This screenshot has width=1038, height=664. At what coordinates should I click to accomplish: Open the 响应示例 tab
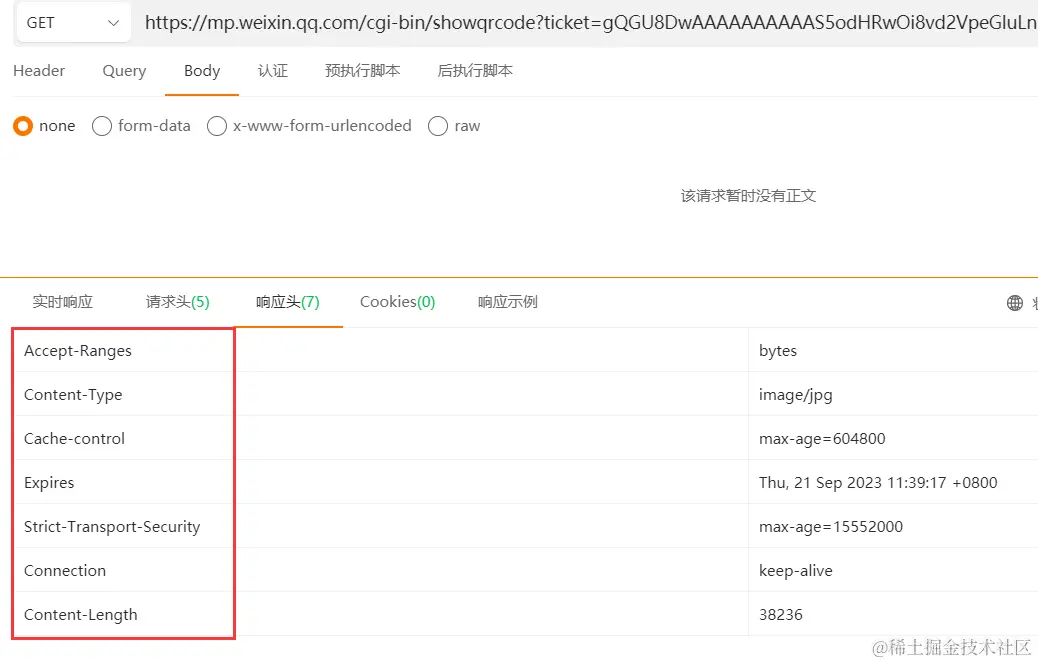508,302
